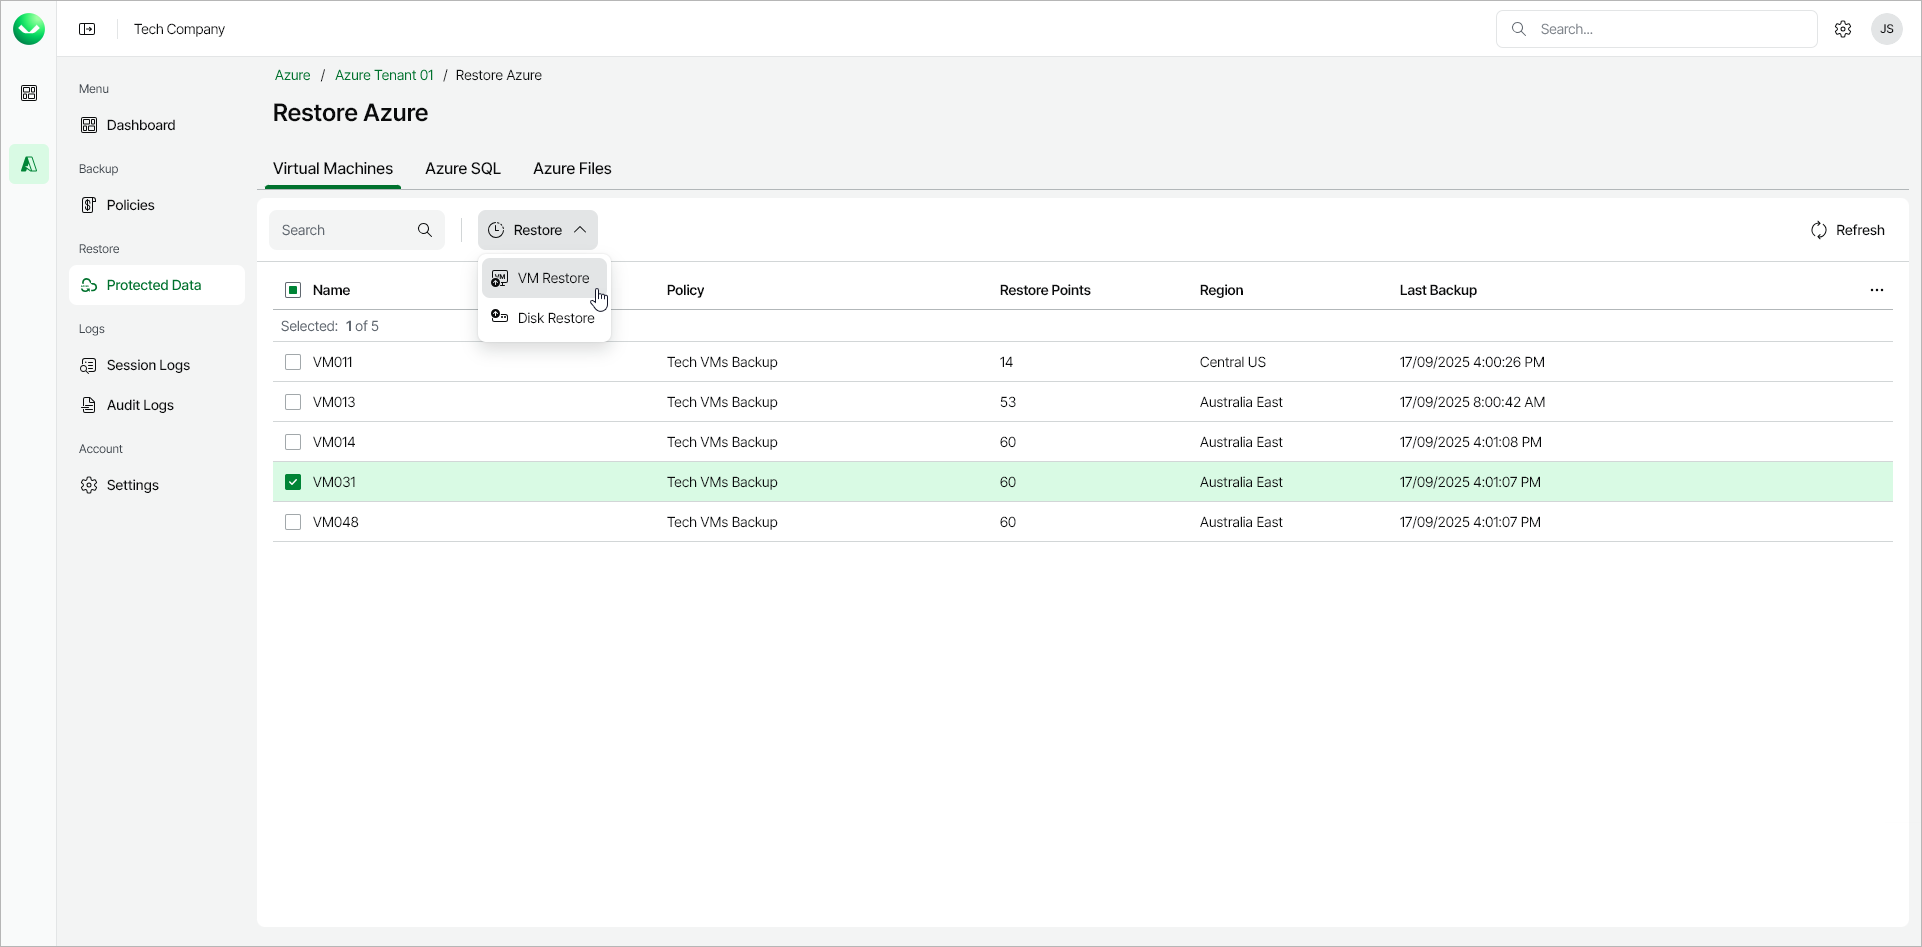The width and height of the screenshot is (1922, 947).
Task: Switch to the Azure Files tab
Action: [x=572, y=168]
